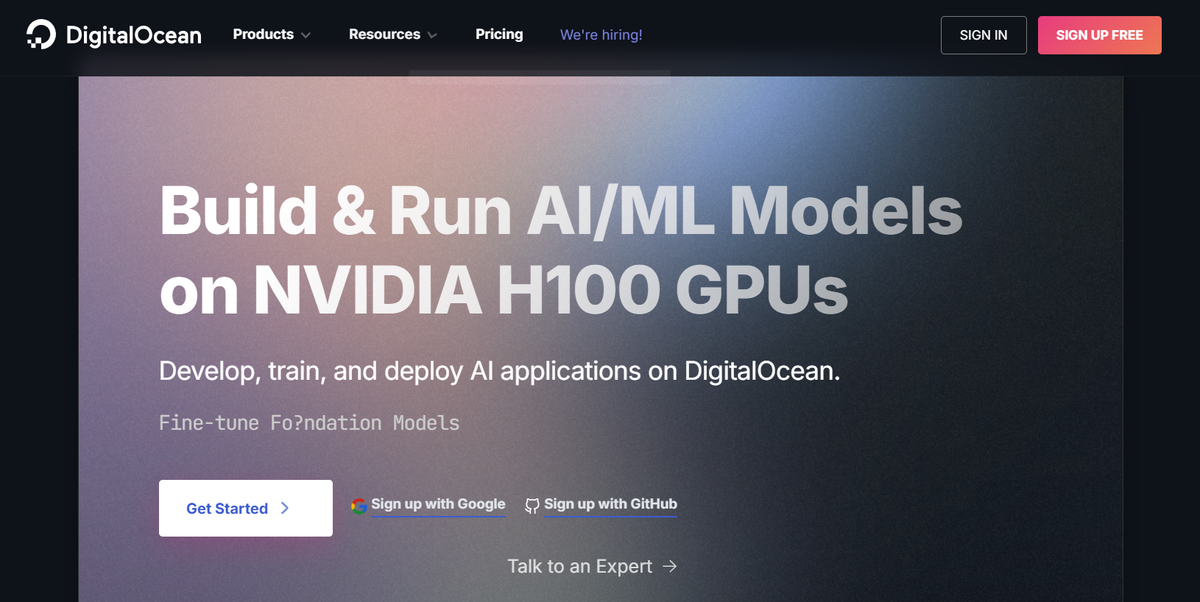Screen dimensions: 1200x602
Task: Click the GitHub octocat icon
Action: (532, 506)
